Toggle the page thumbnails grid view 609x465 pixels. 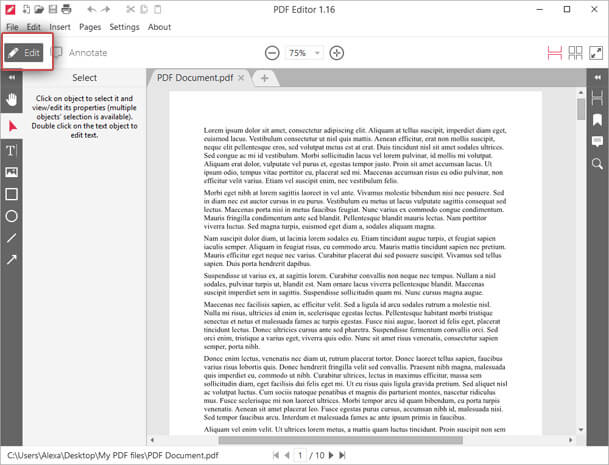[576, 52]
